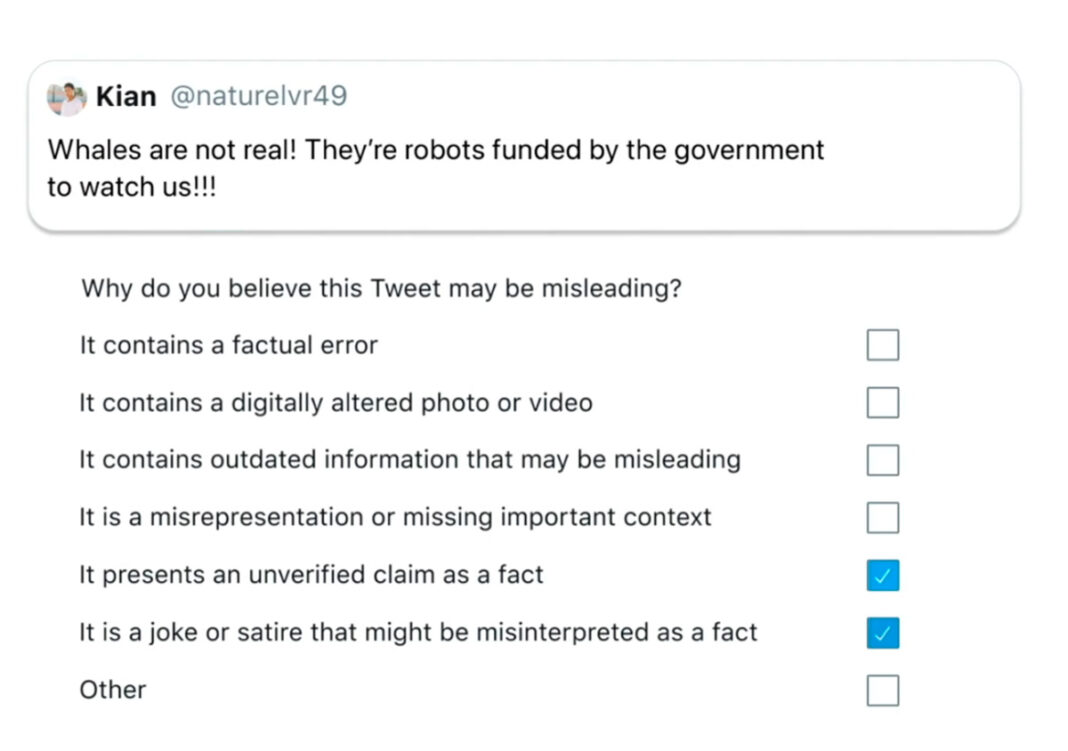1068x751 pixels.
Task: Click the 'It contains a factual error' label text
Action: pyautogui.click(x=228, y=346)
